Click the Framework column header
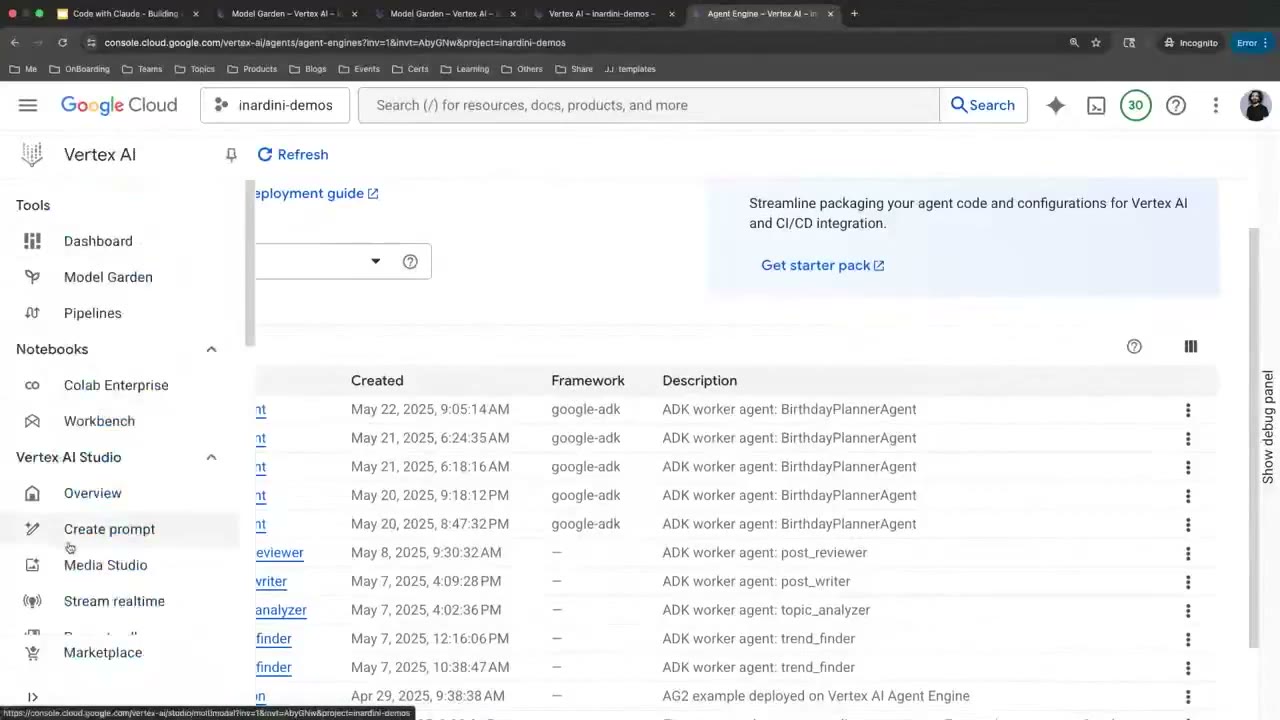This screenshot has height=720, width=1280. (588, 380)
